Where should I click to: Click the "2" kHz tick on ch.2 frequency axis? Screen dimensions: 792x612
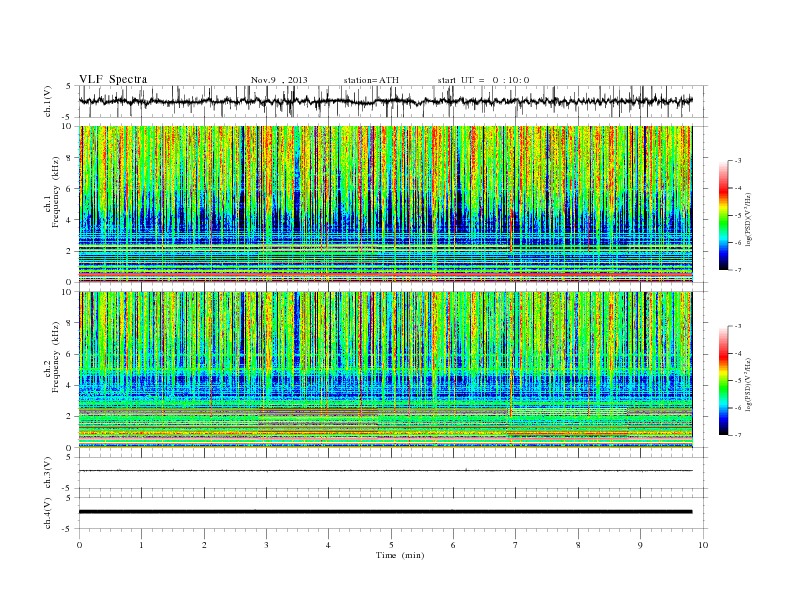coord(70,417)
